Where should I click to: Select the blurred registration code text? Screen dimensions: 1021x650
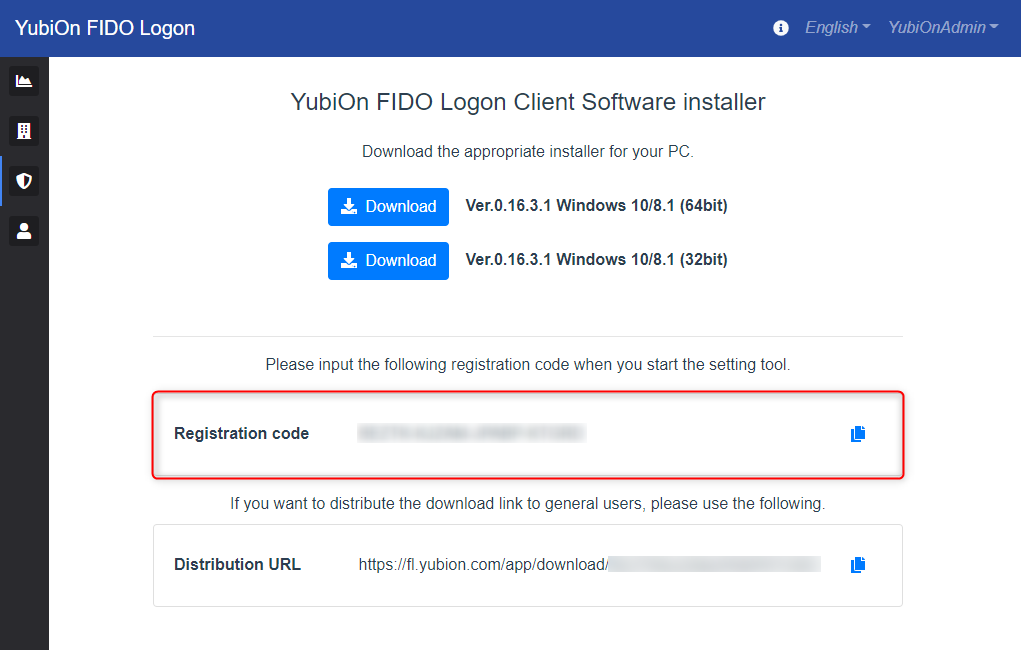471,433
